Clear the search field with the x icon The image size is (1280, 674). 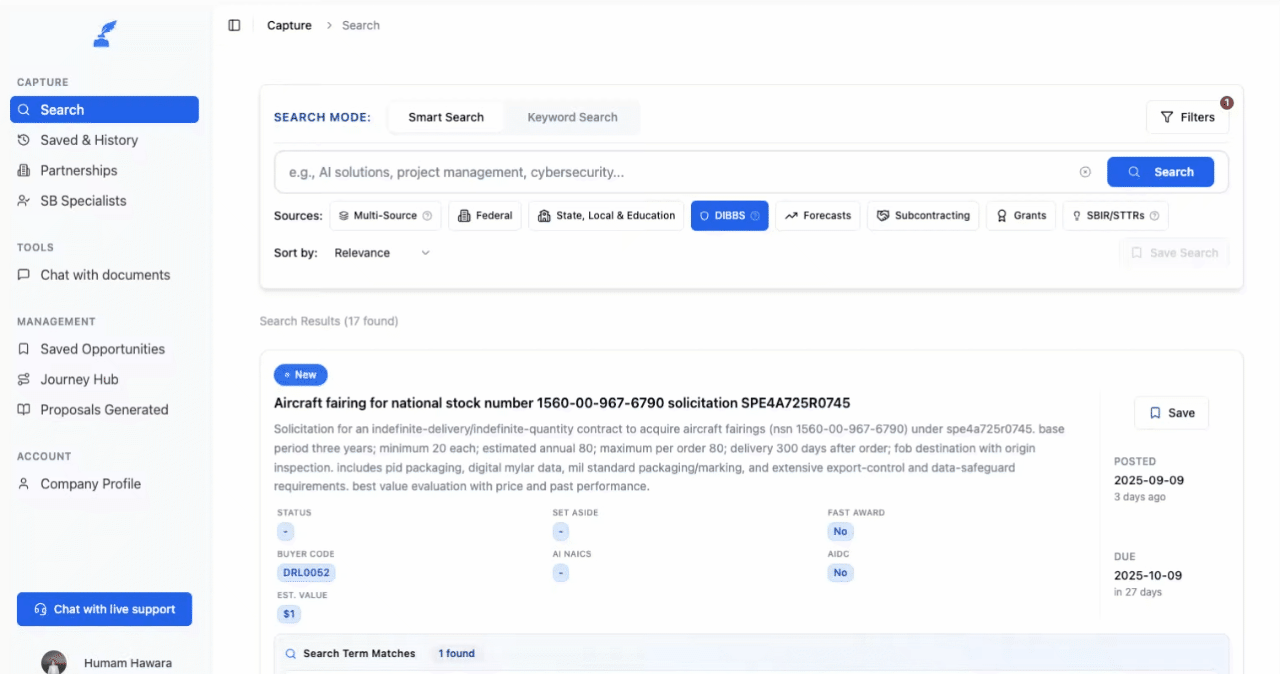point(1085,172)
